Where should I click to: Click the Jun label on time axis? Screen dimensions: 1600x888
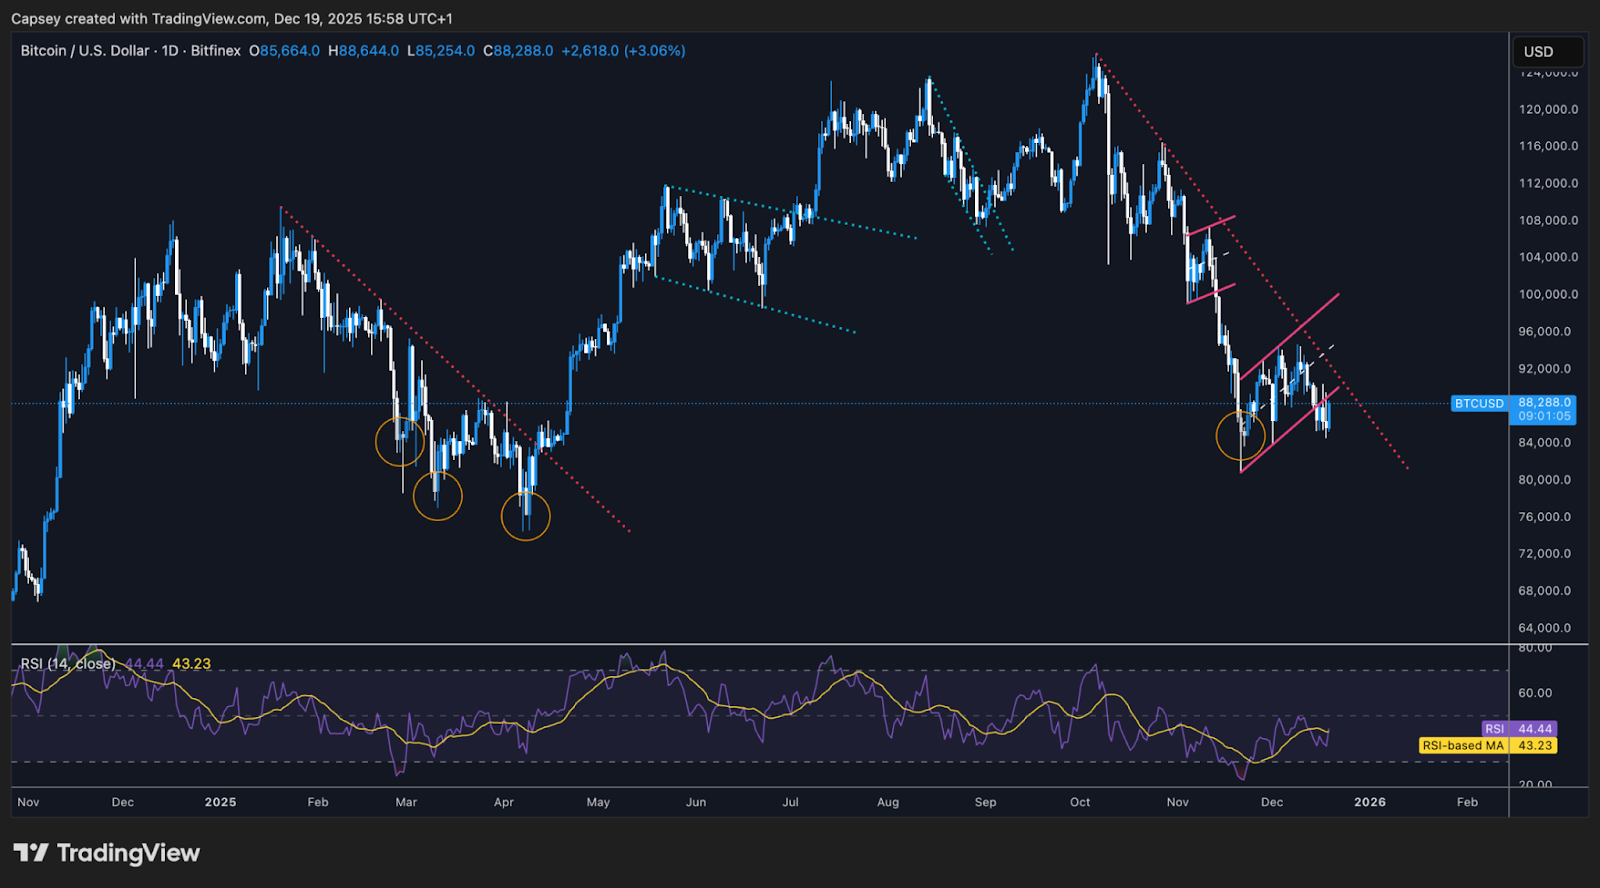coord(696,802)
